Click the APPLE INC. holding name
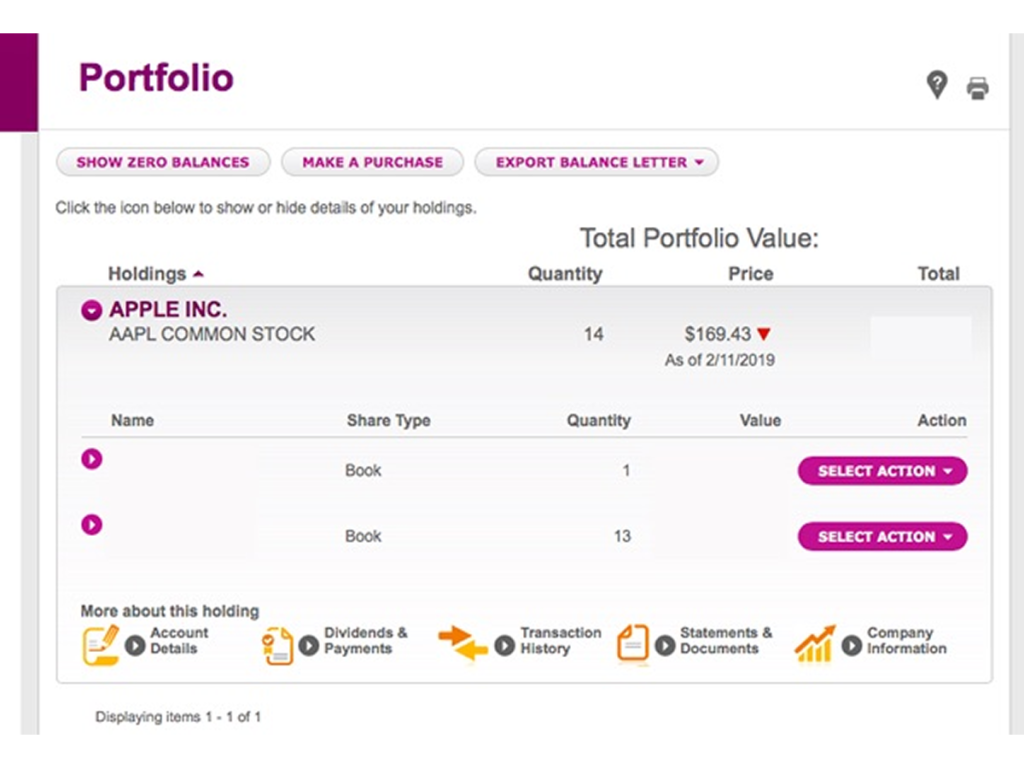This screenshot has width=1024, height=768. (168, 309)
